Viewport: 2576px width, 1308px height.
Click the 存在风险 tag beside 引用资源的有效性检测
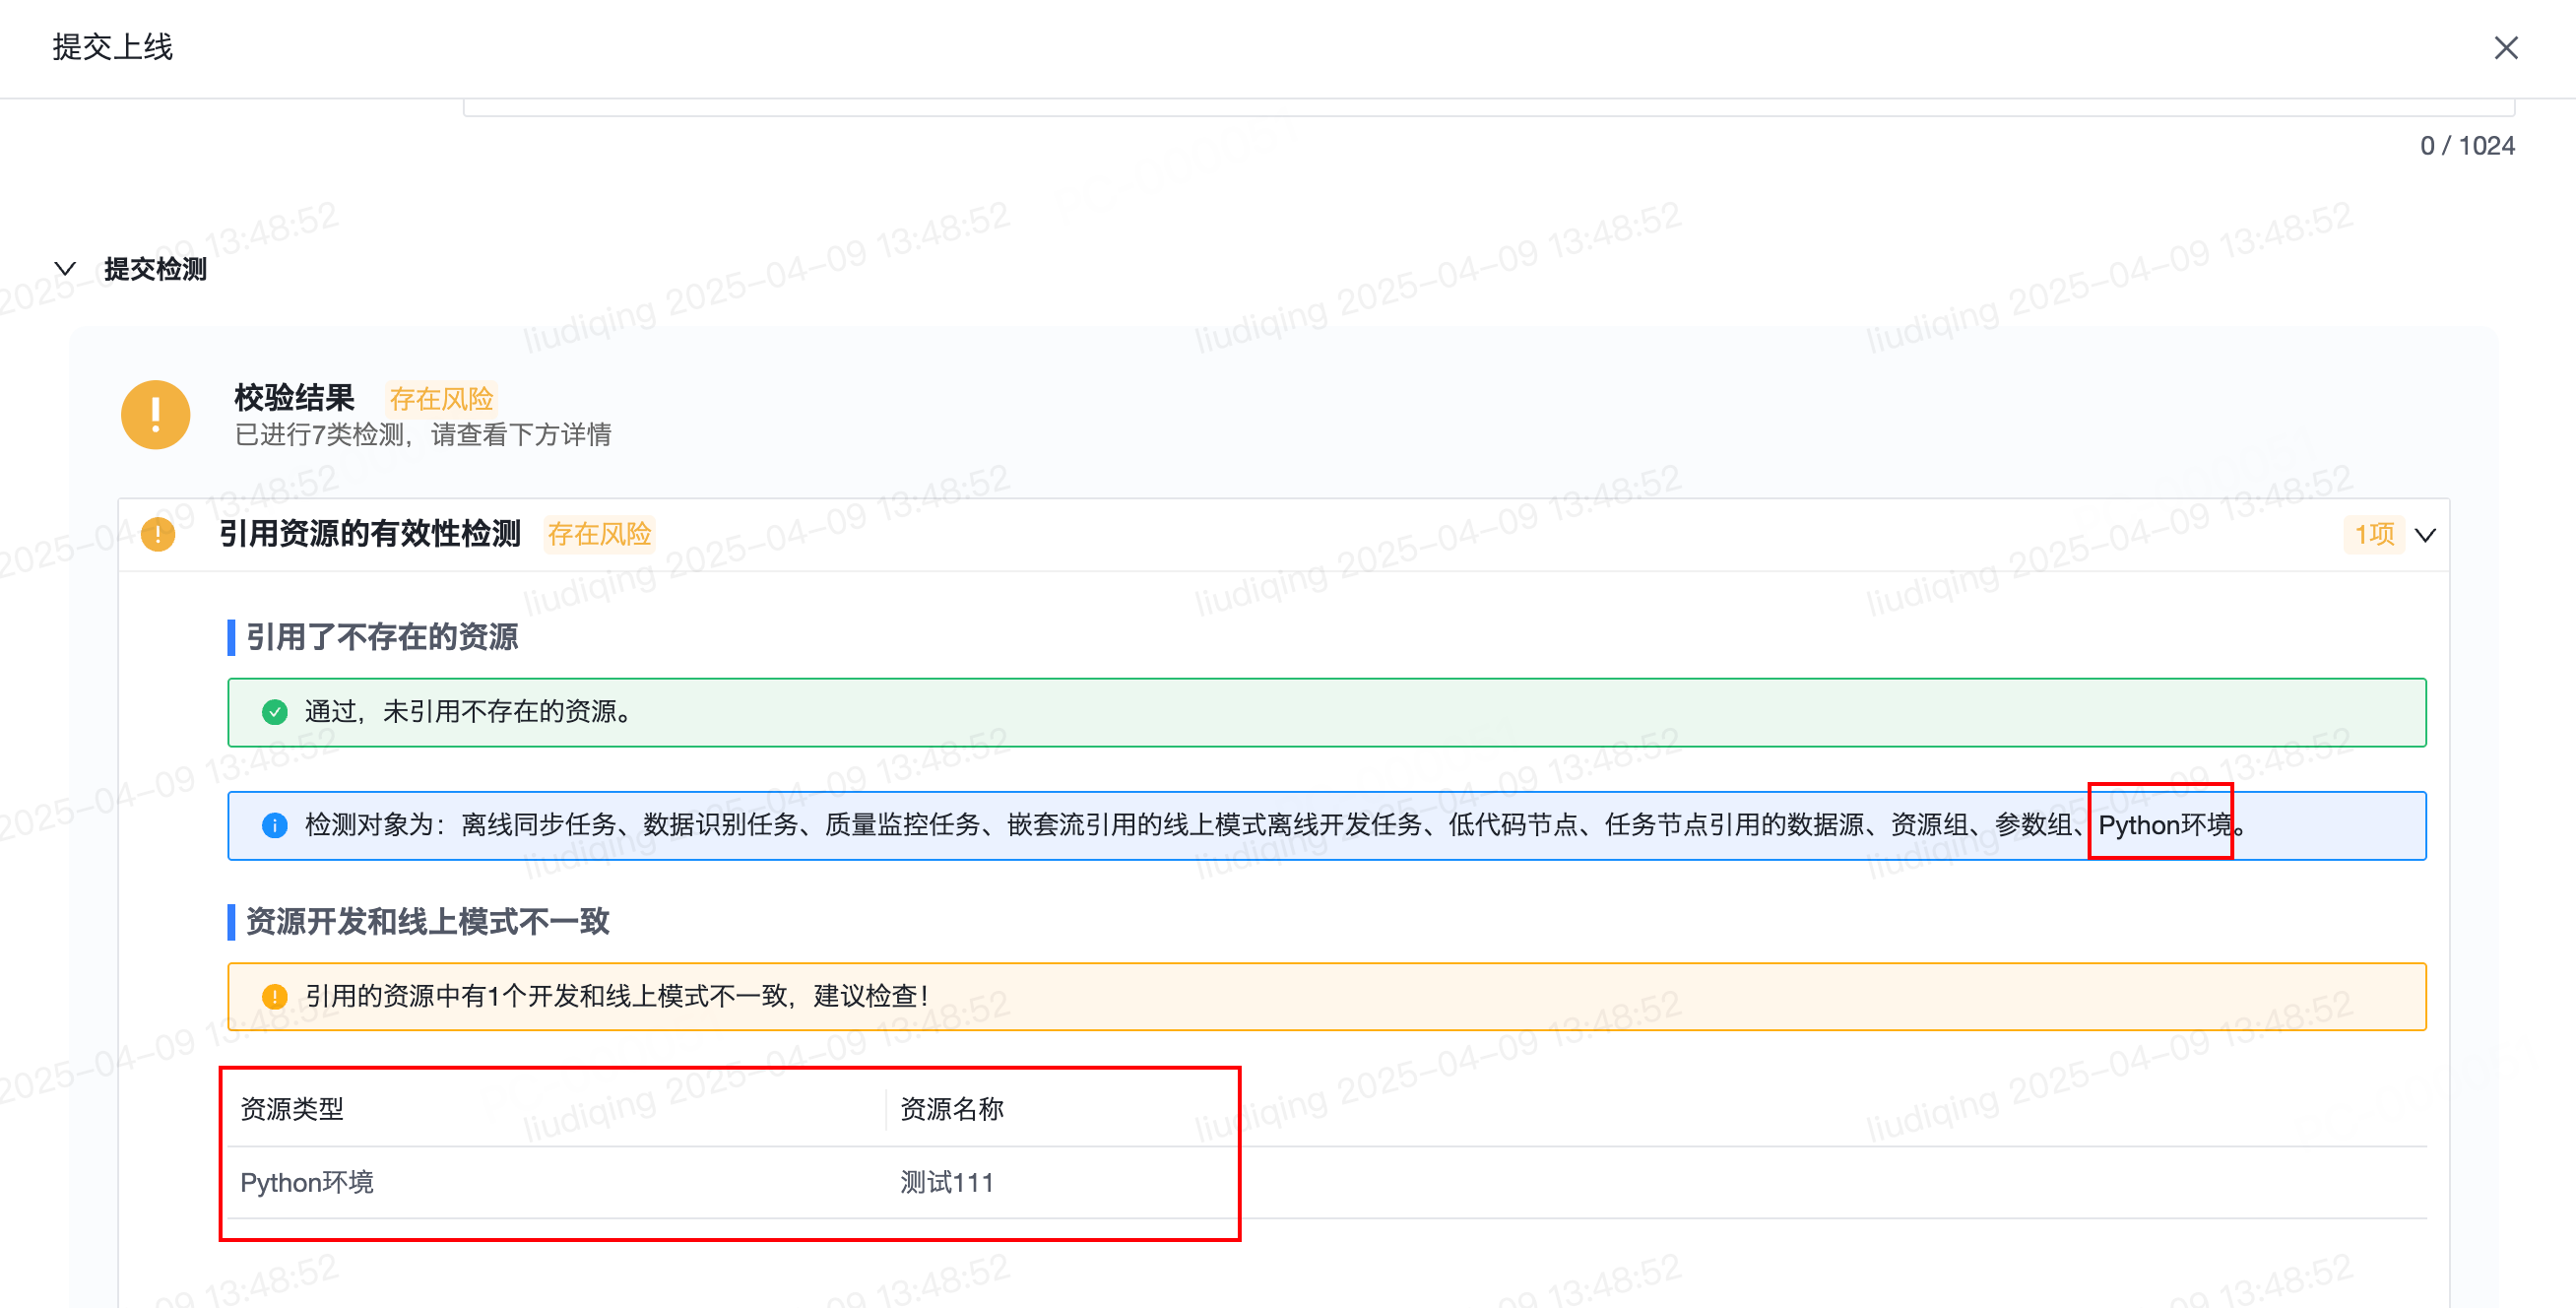point(599,534)
